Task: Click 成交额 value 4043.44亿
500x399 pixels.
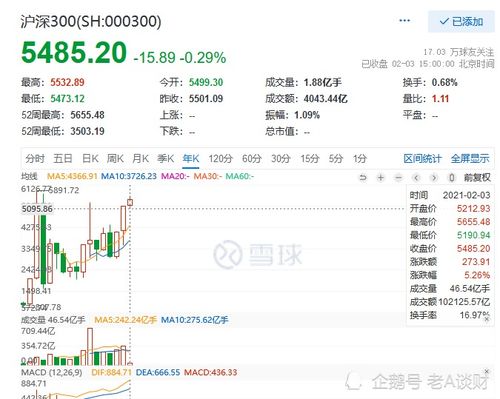Action: point(326,99)
